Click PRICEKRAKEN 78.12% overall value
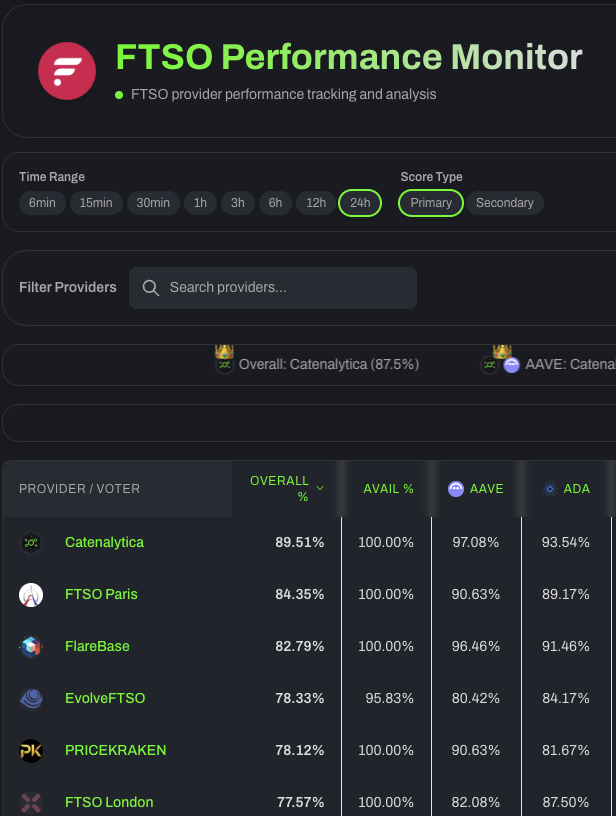This screenshot has height=816, width=616. (x=300, y=750)
